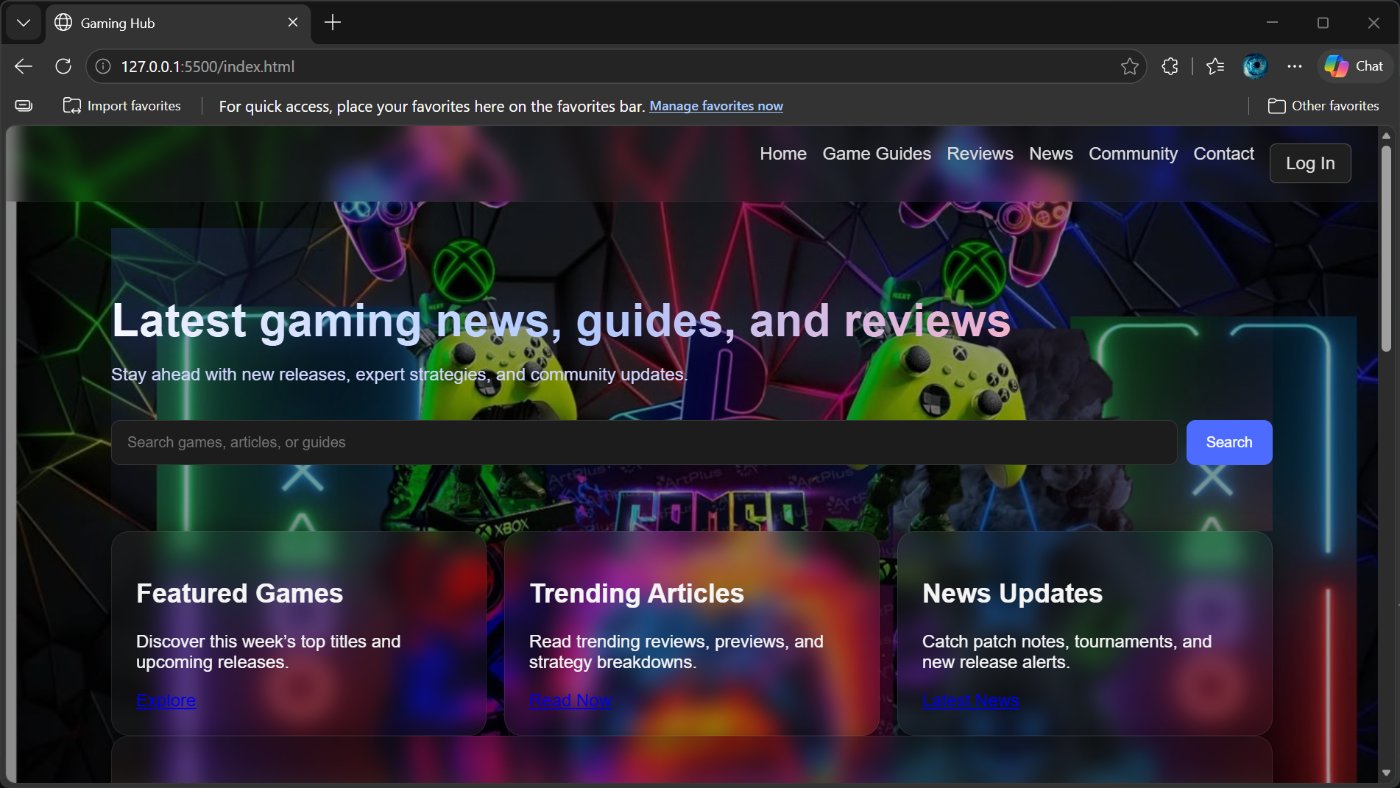Open the Manage favorites now link

[716, 106]
